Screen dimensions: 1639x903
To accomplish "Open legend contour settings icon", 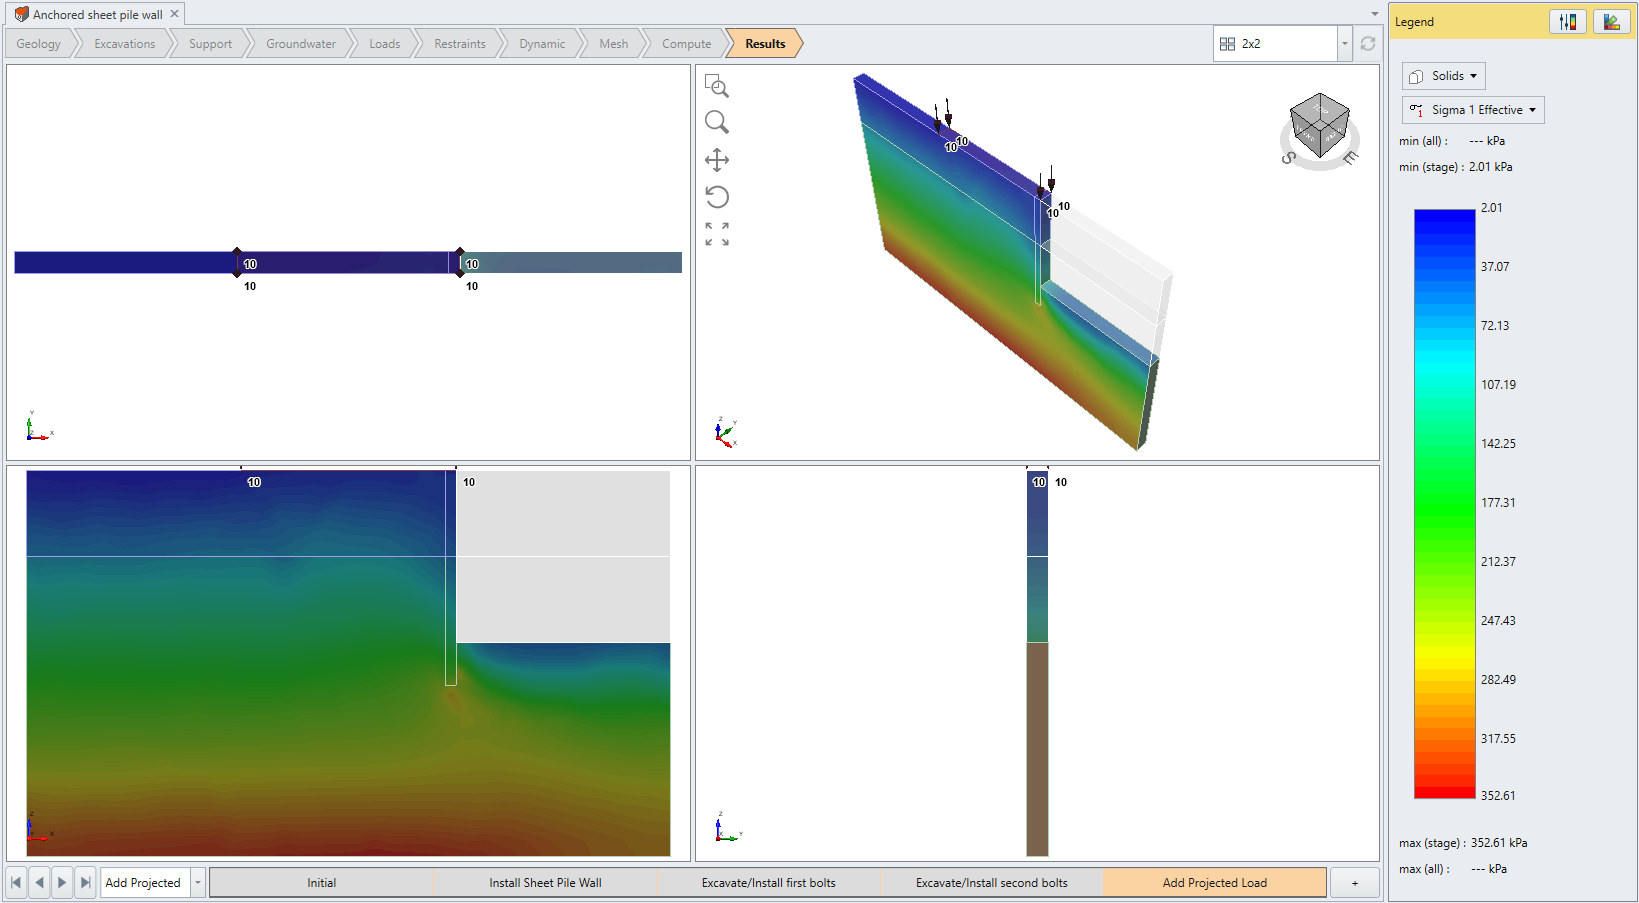I will pyautogui.click(x=1567, y=22).
